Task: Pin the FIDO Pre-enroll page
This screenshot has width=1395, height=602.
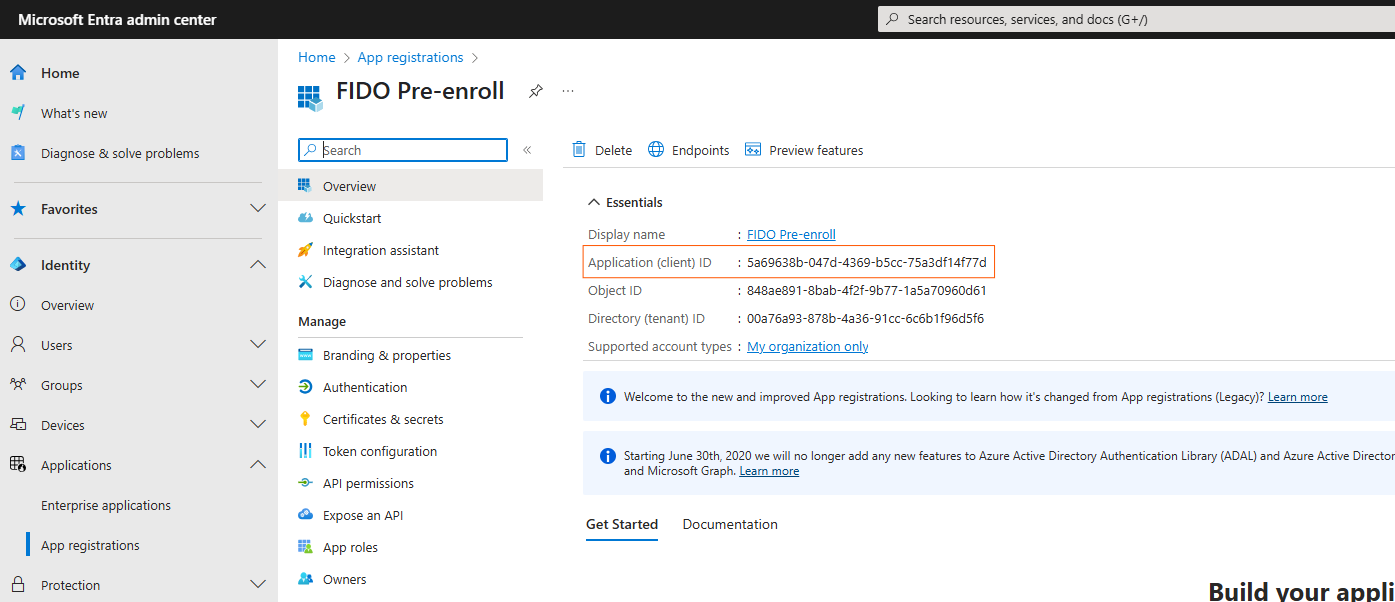Action: [x=536, y=91]
